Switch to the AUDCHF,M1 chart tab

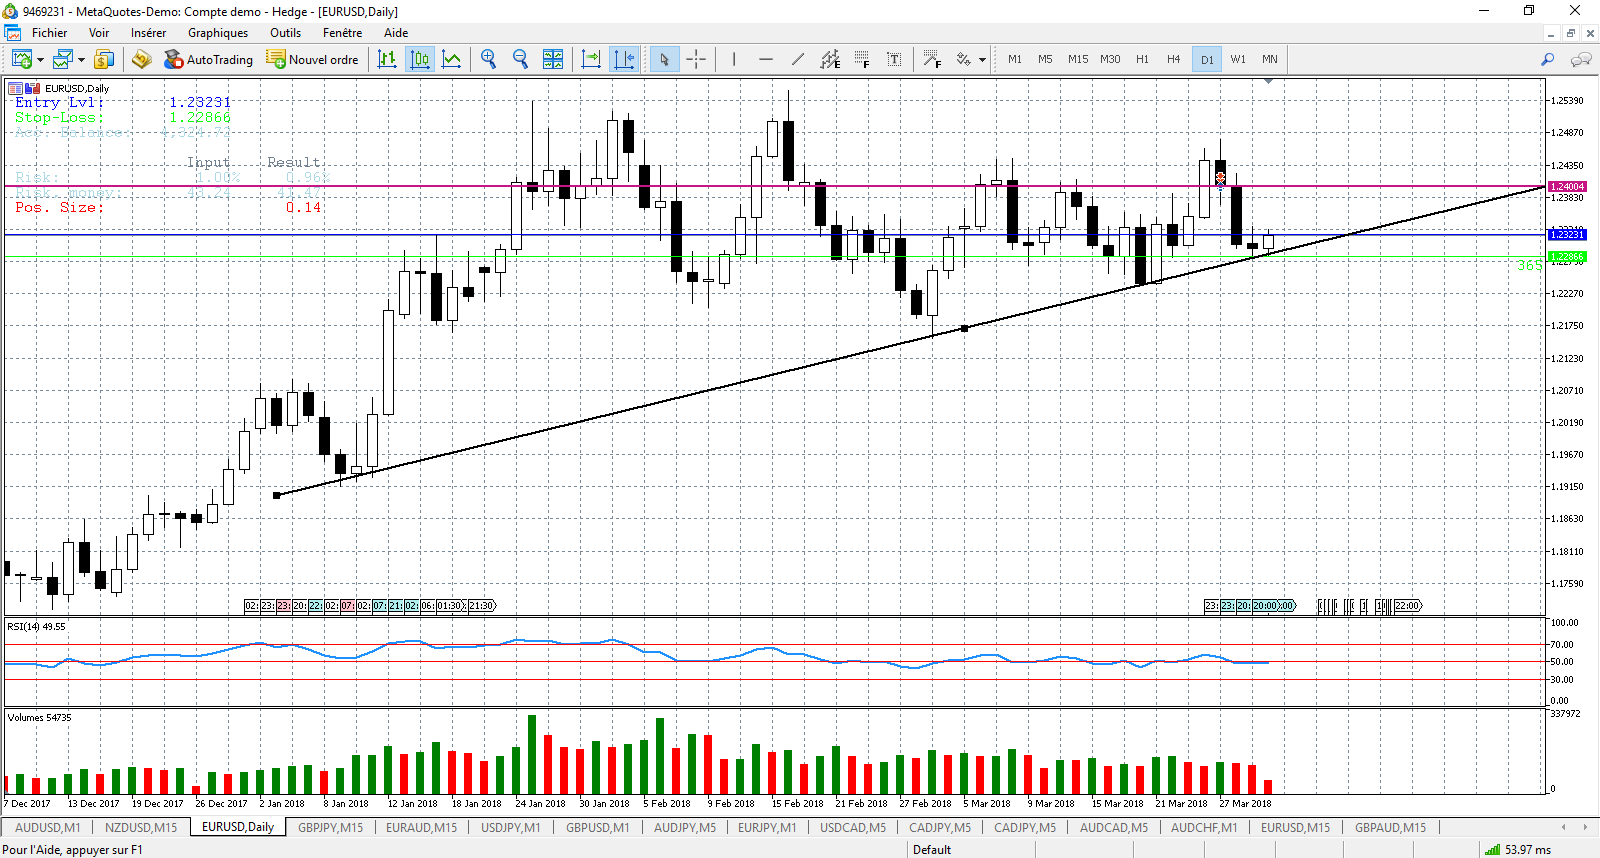click(x=1204, y=827)
